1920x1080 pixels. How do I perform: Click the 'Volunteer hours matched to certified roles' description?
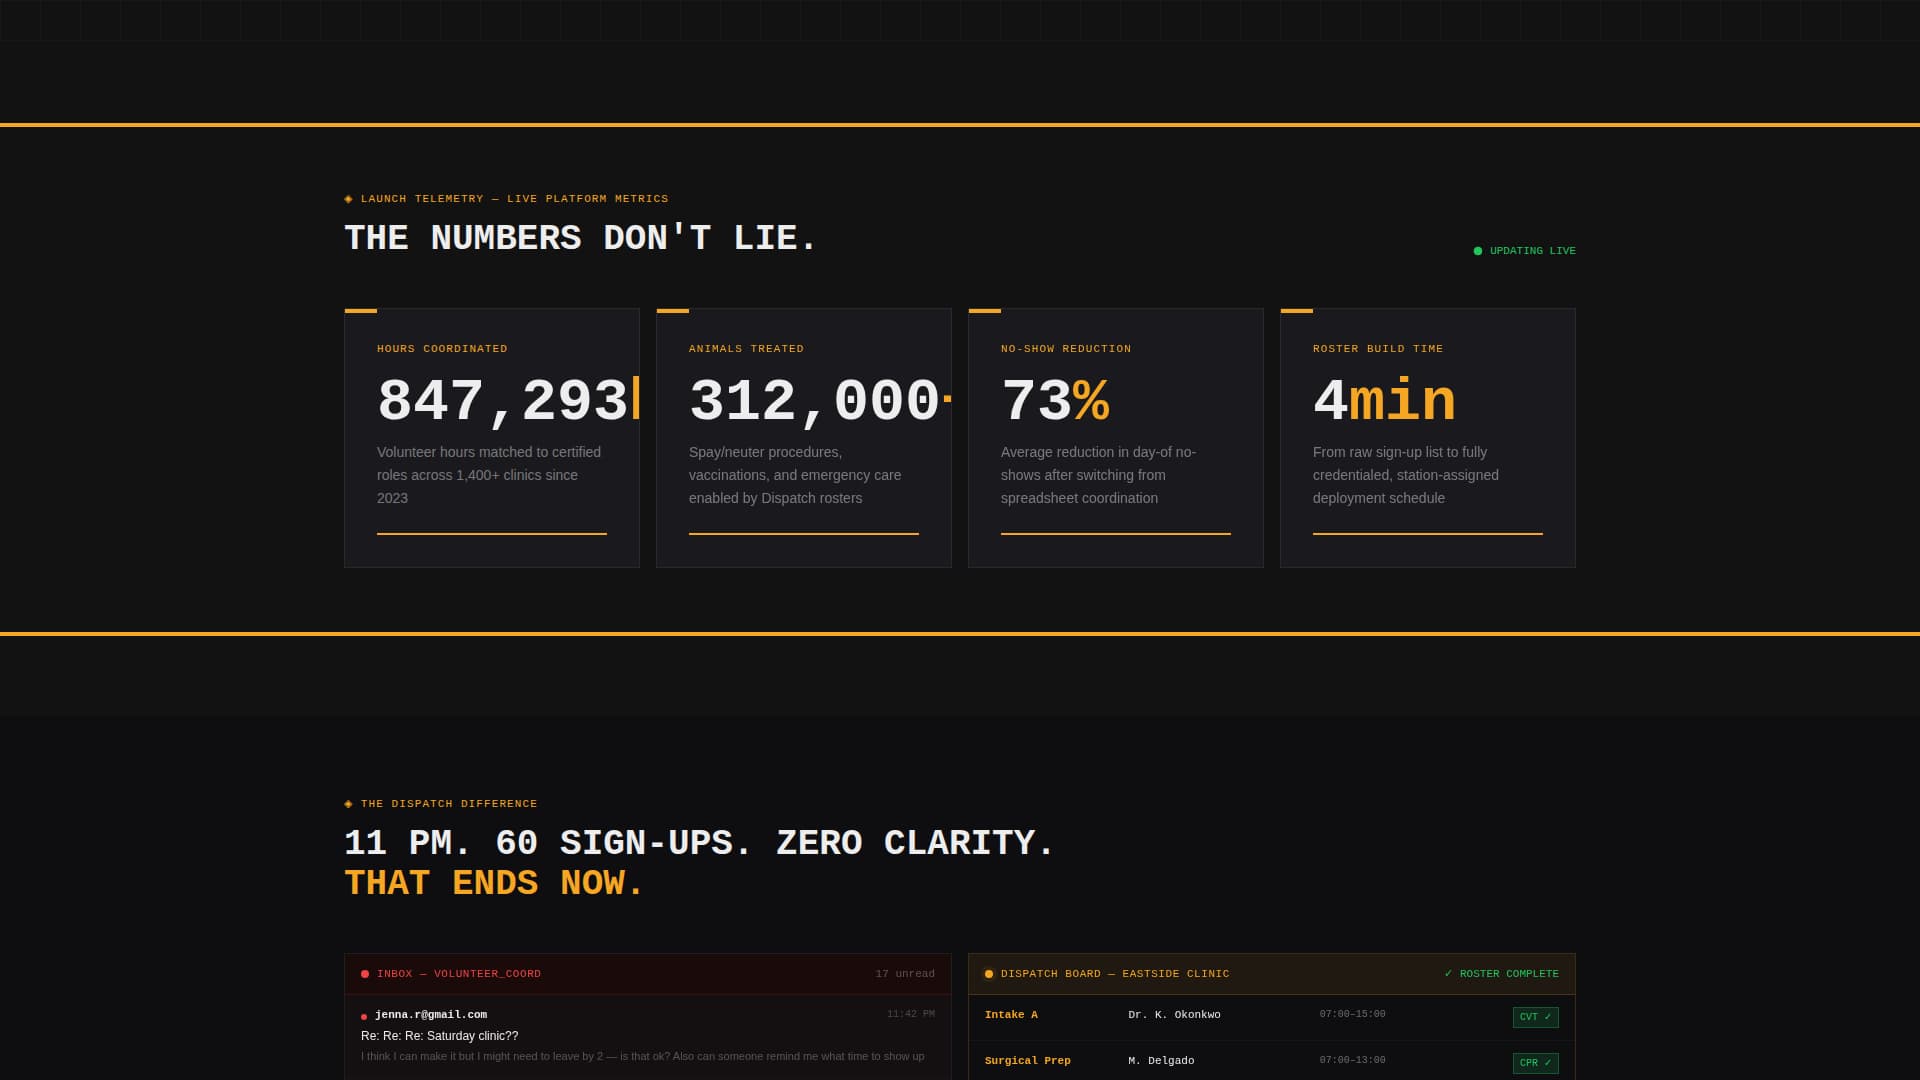[491, 475]
